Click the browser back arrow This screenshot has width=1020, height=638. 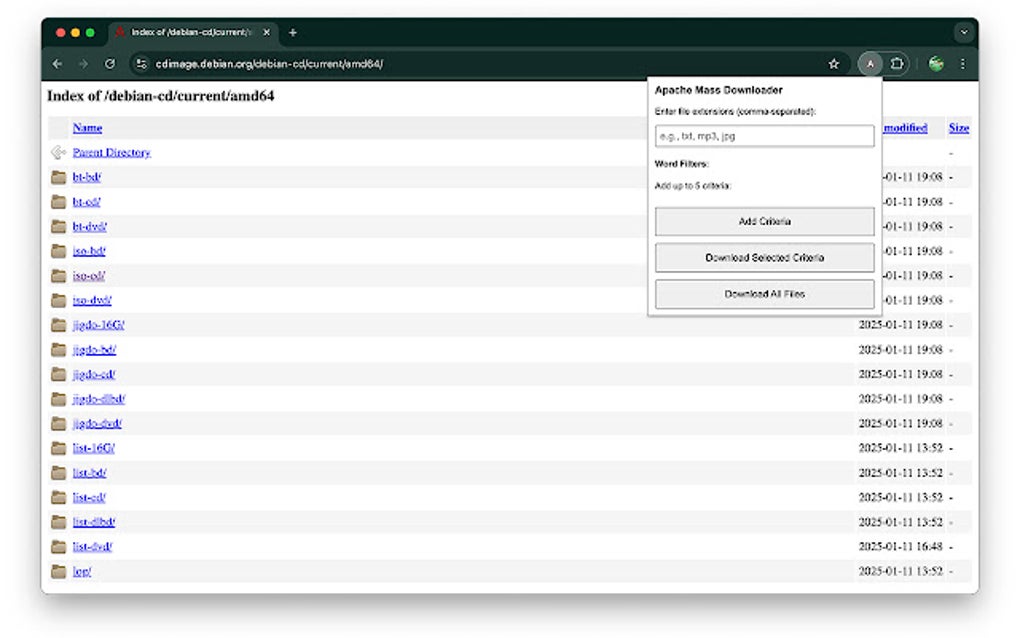(57, 63)
